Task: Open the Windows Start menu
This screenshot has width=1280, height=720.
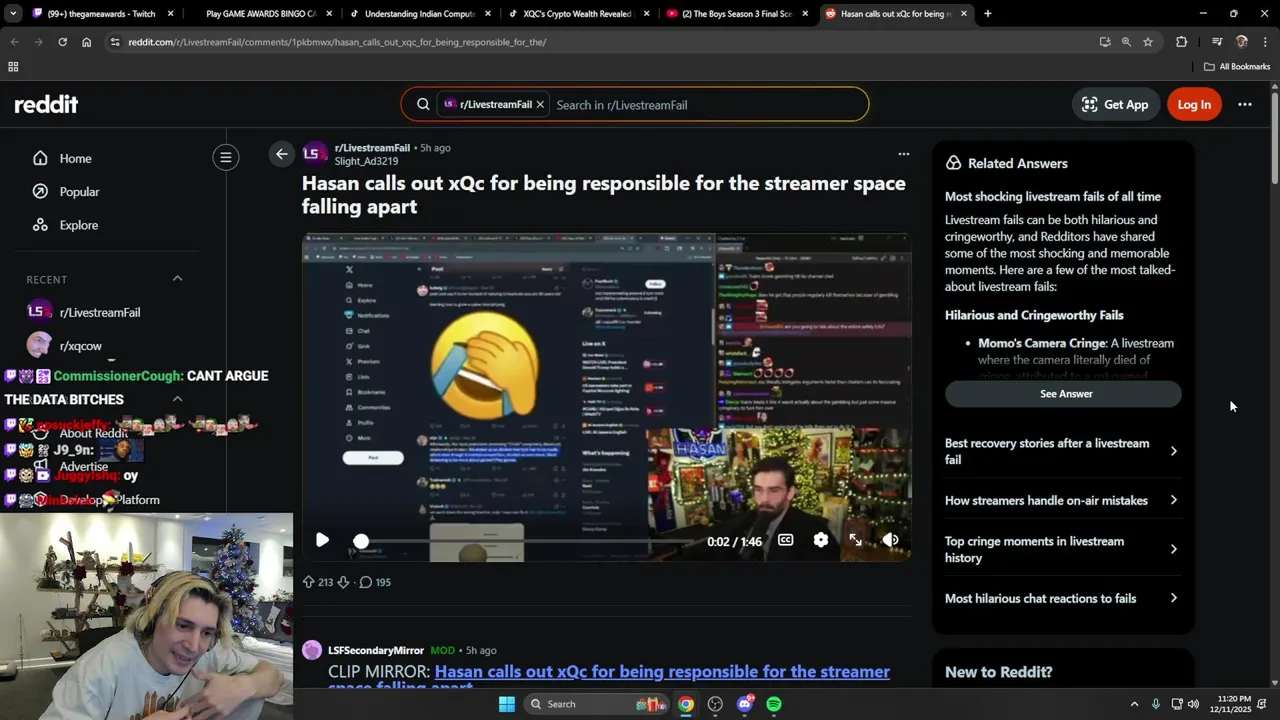Action: click(507, 704)
